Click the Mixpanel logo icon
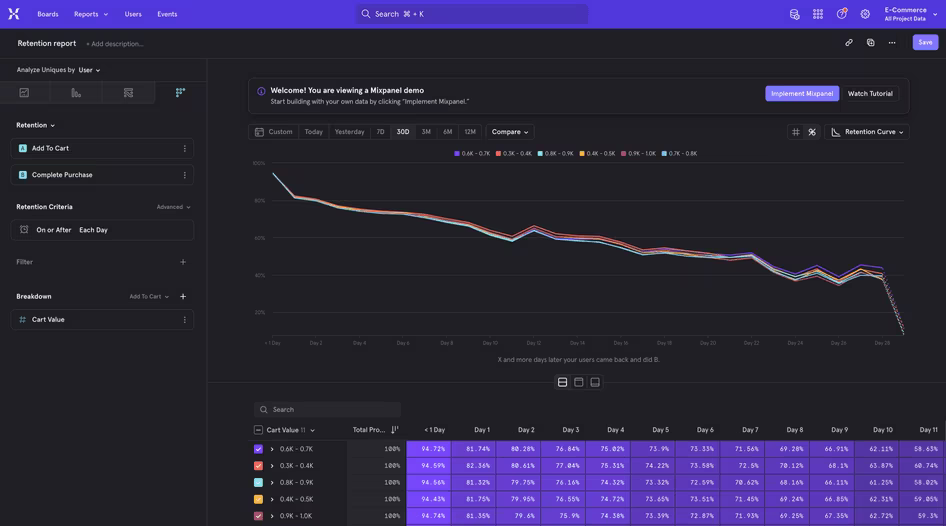This screenshot has width=946, height=526. (x=14, y=14)
